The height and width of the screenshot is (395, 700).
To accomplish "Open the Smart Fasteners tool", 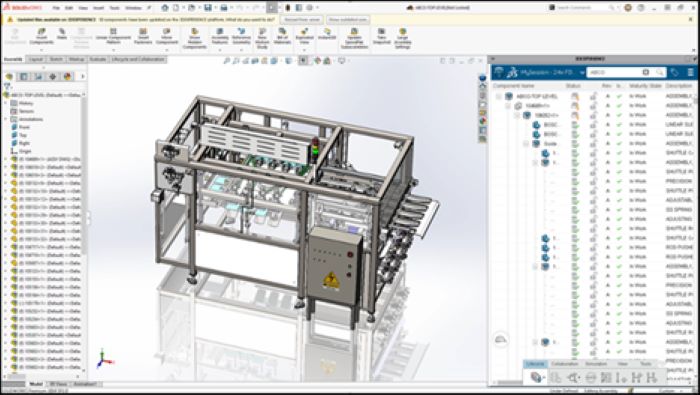I will (143, 36).
